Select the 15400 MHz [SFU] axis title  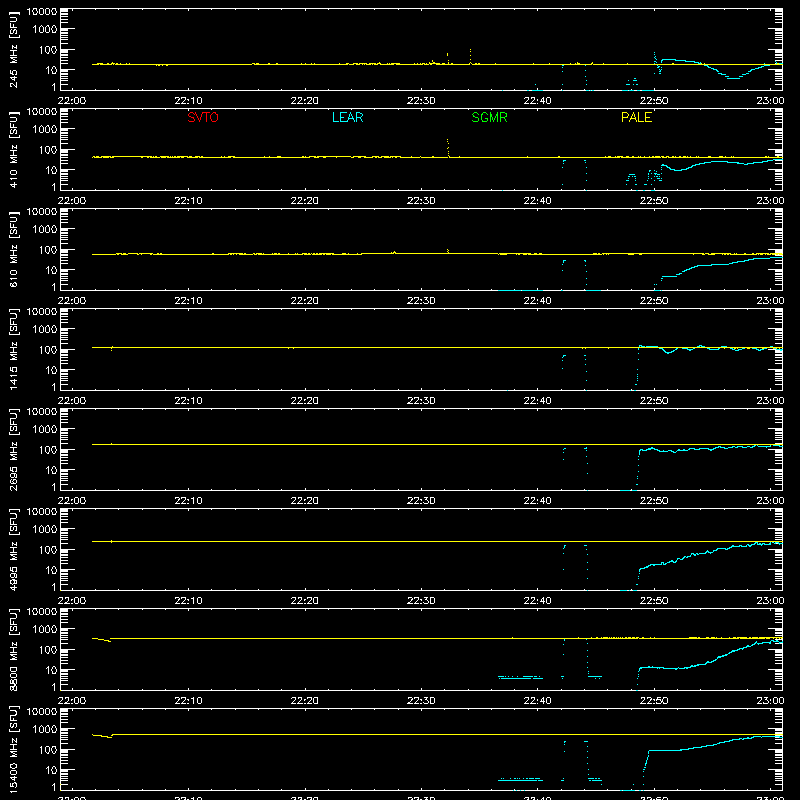[13, 749]
